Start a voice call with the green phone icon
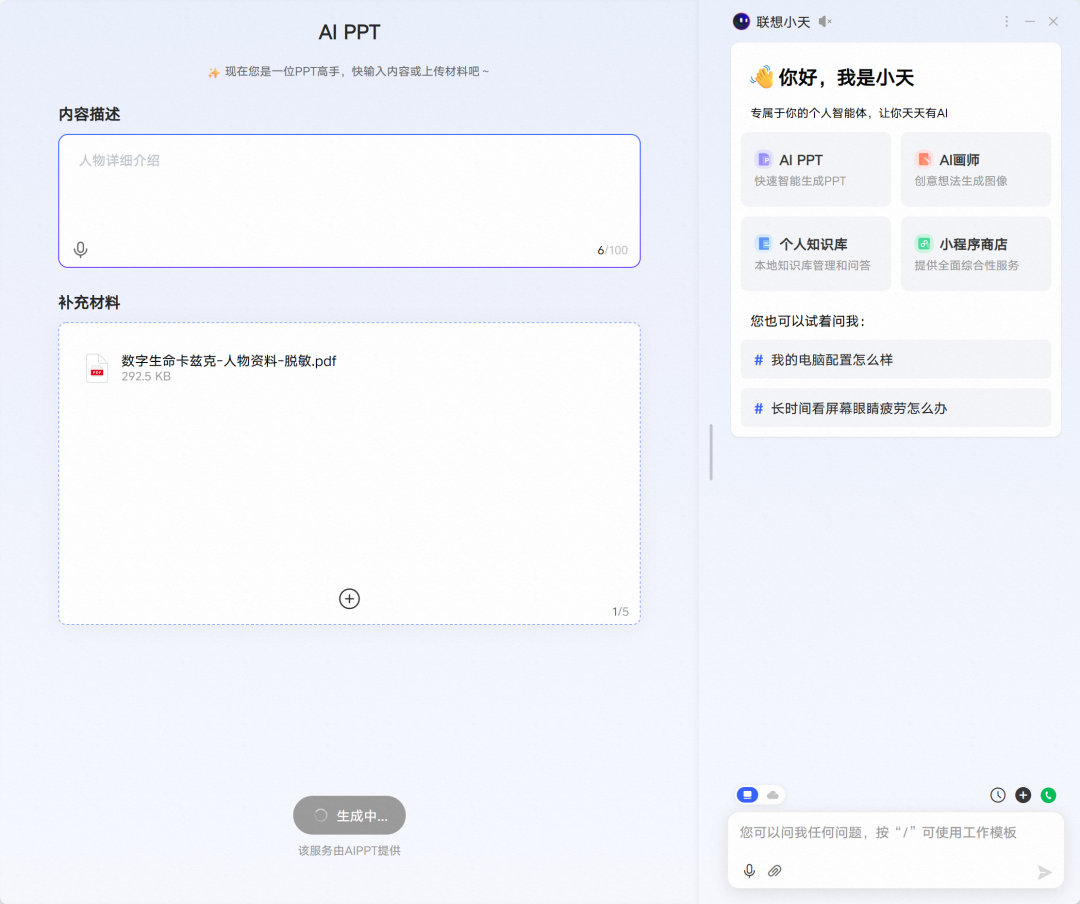This screenshot has height=904, width=1080. (x=1047, y=795)
